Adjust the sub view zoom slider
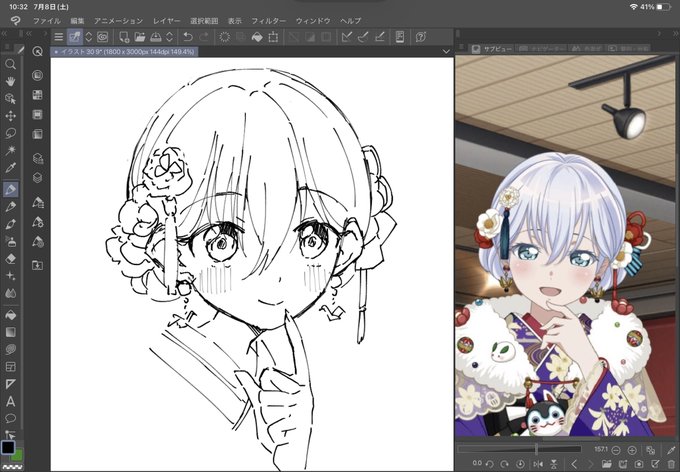Screen dimensions: 680x472 click(x=519, y=450)
